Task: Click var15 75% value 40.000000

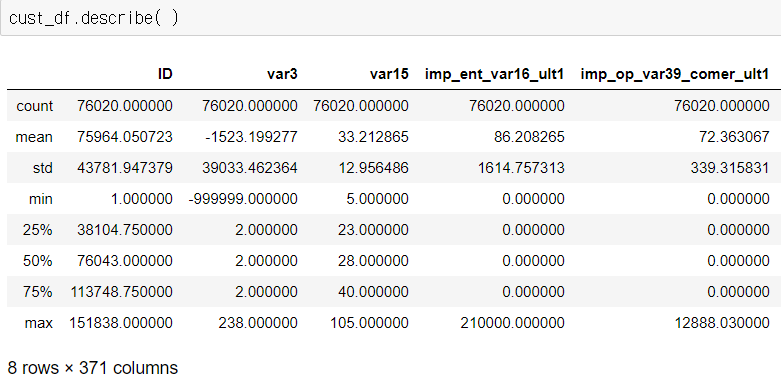Action: point(374,292)
